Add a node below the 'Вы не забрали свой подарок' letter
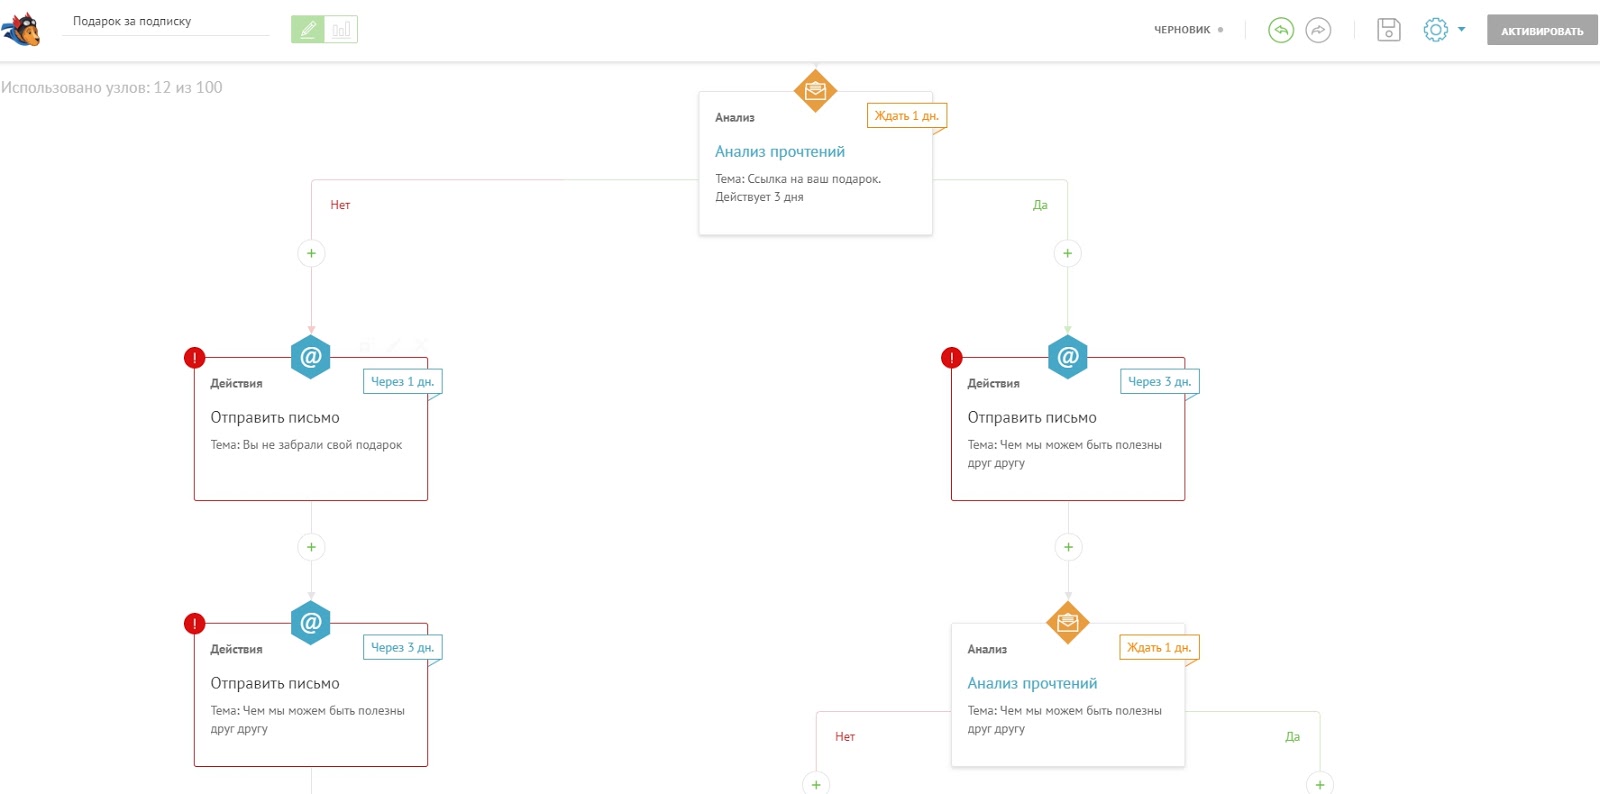 [x=311, y=547]
